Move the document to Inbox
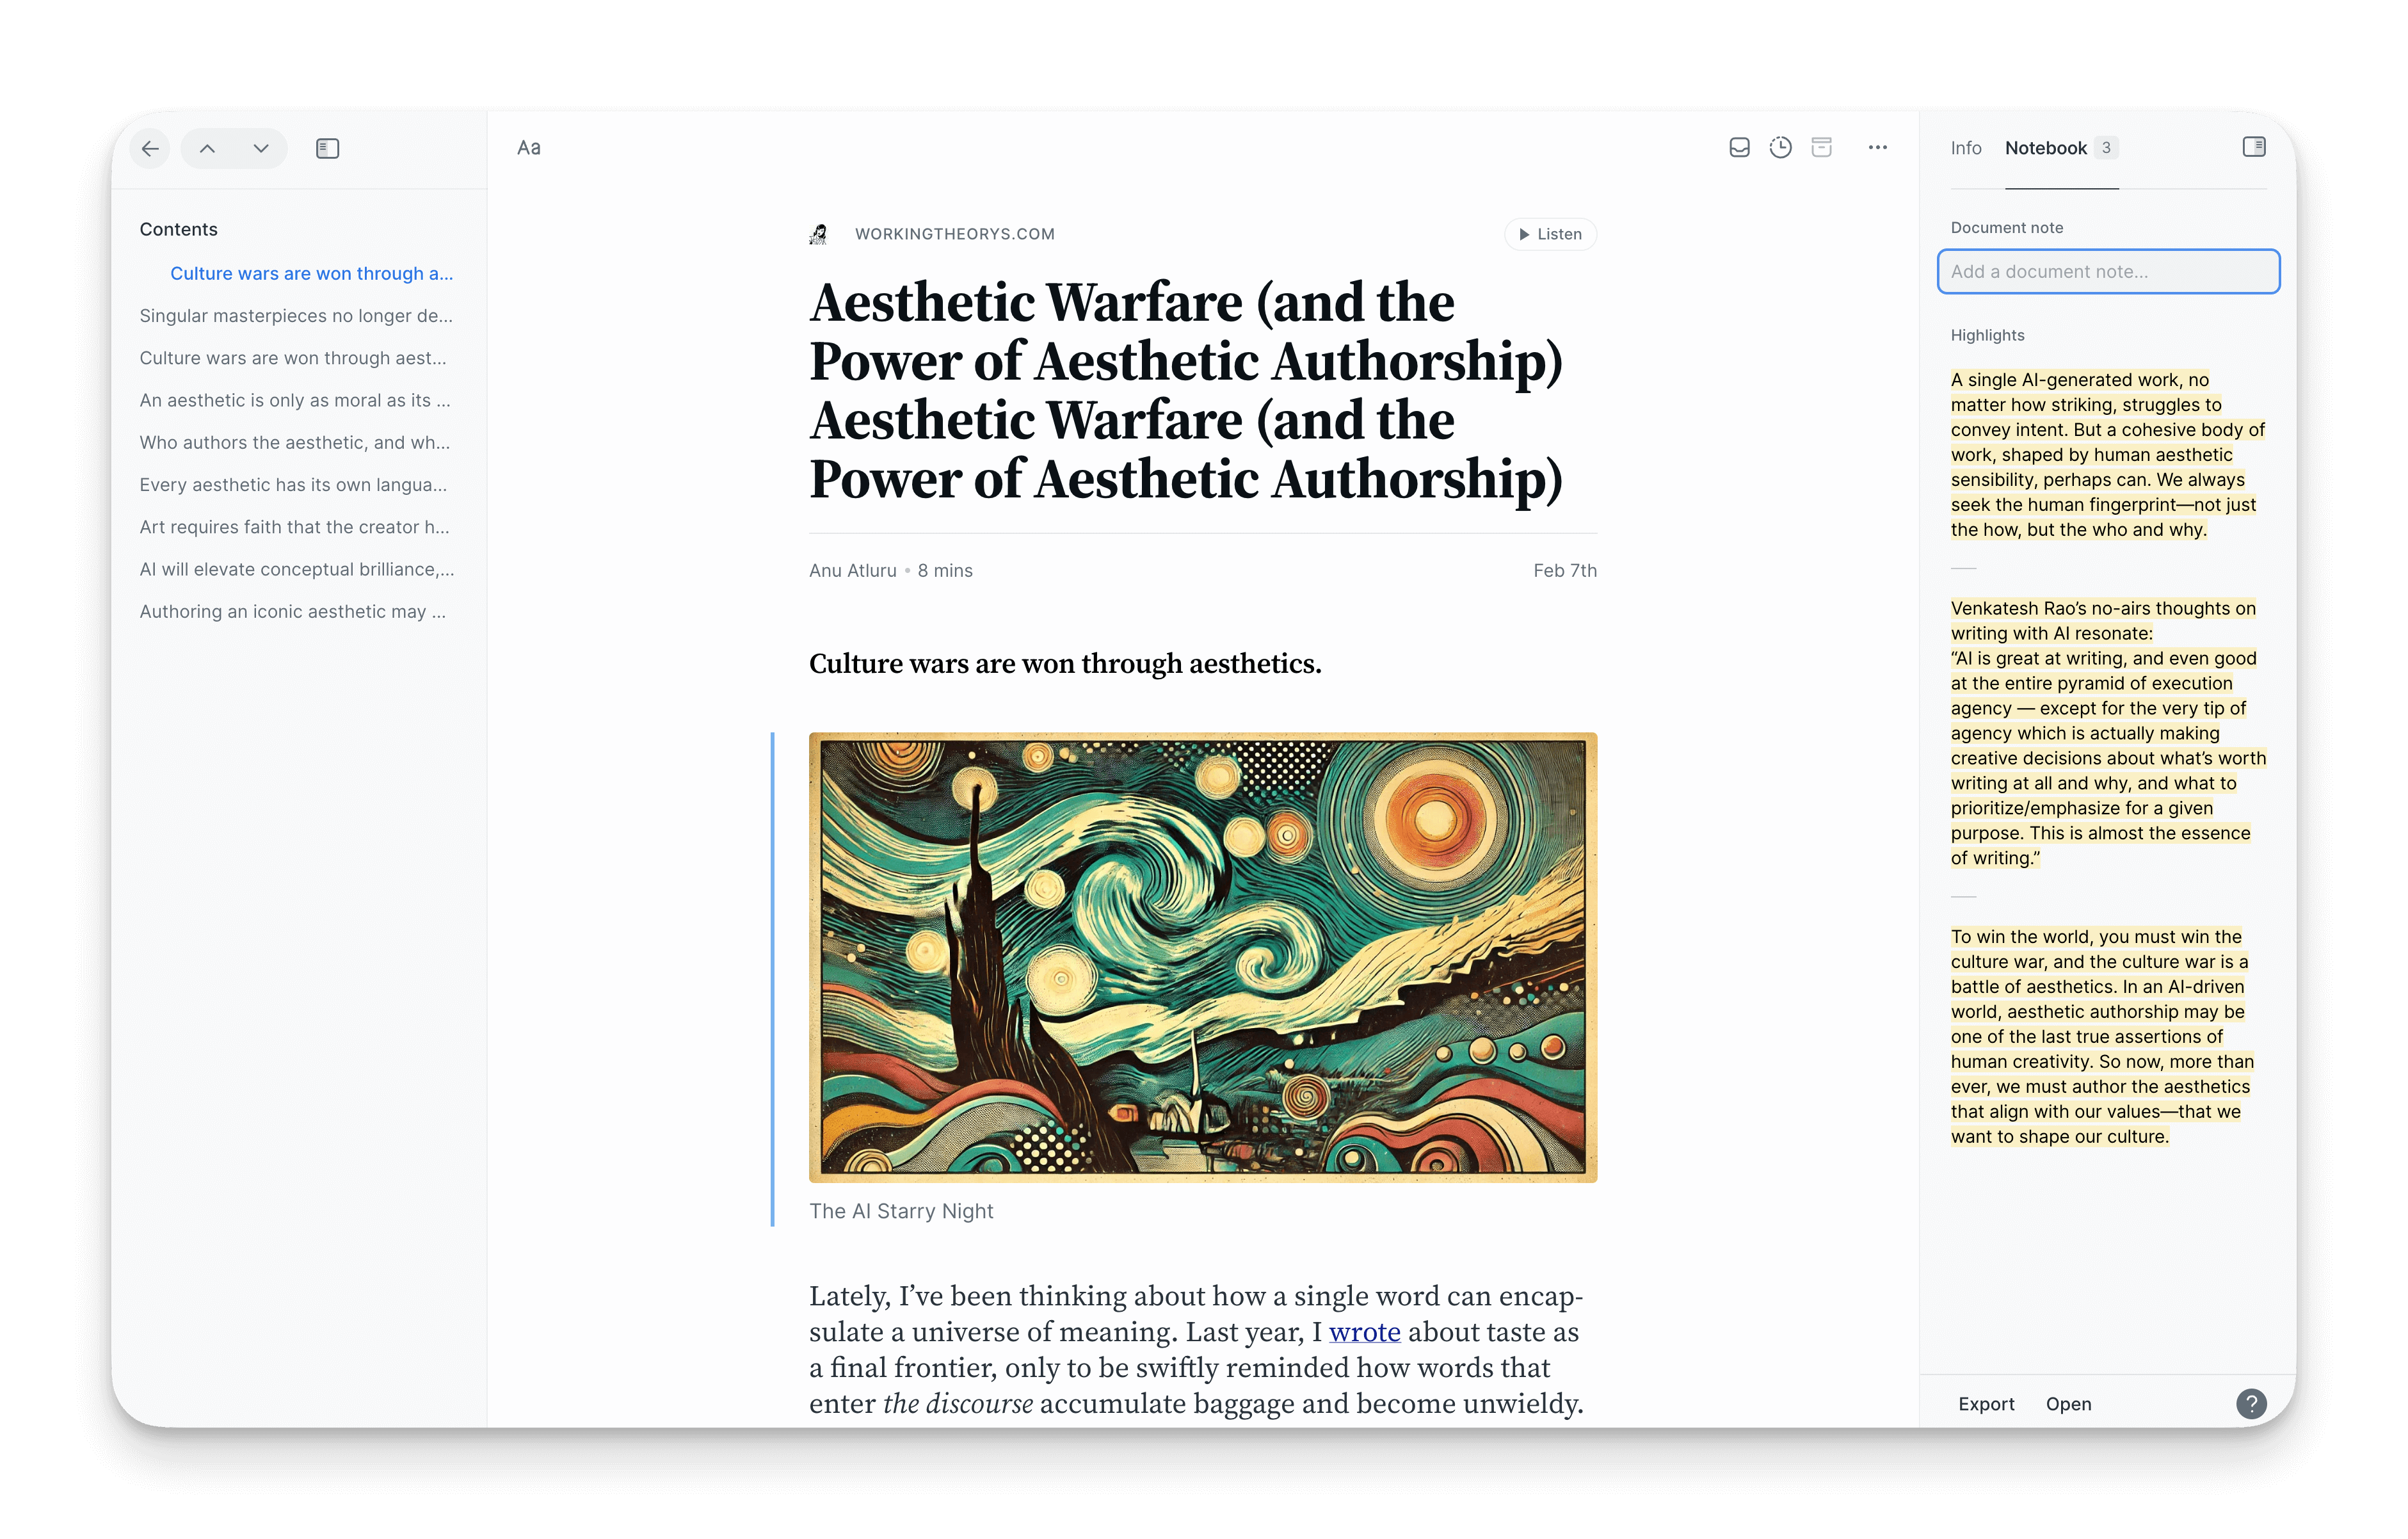 (x=1740, y=147)
